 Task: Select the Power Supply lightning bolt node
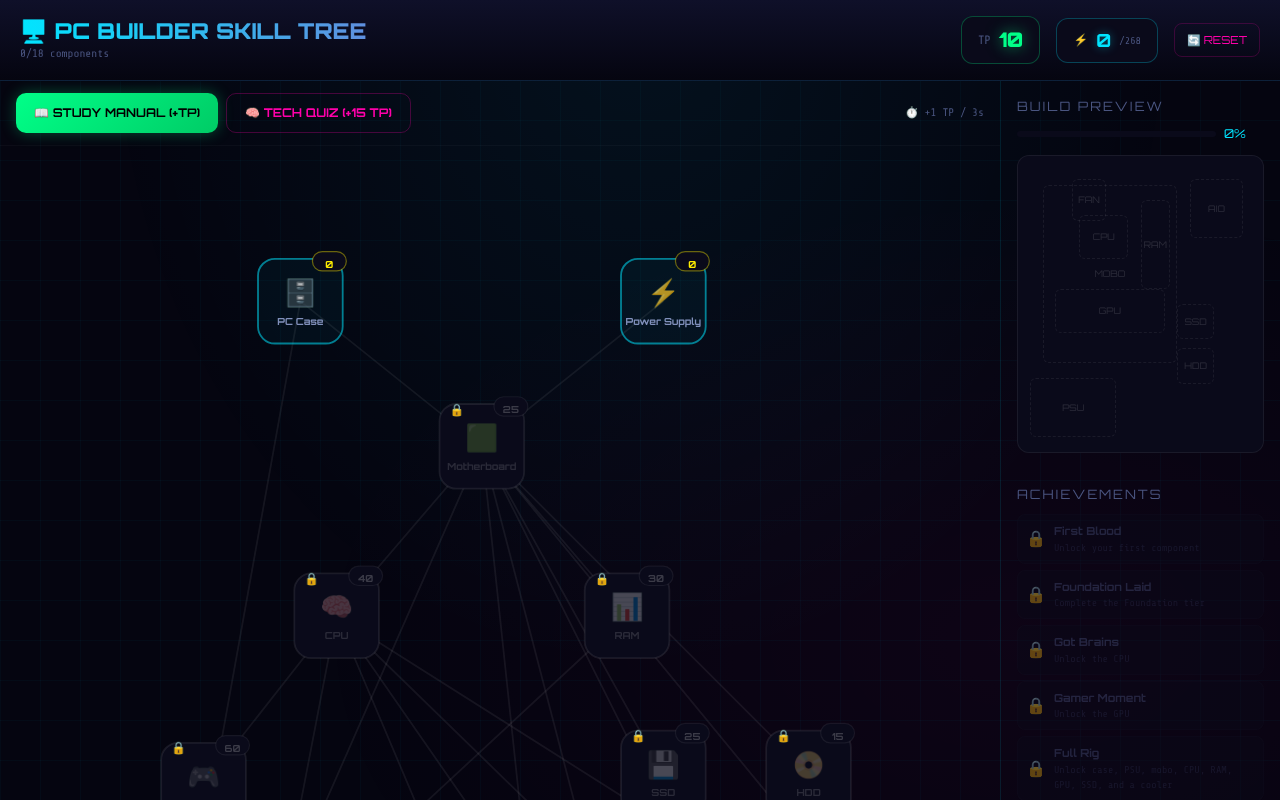pyautogui.click(x=663, y=293)
